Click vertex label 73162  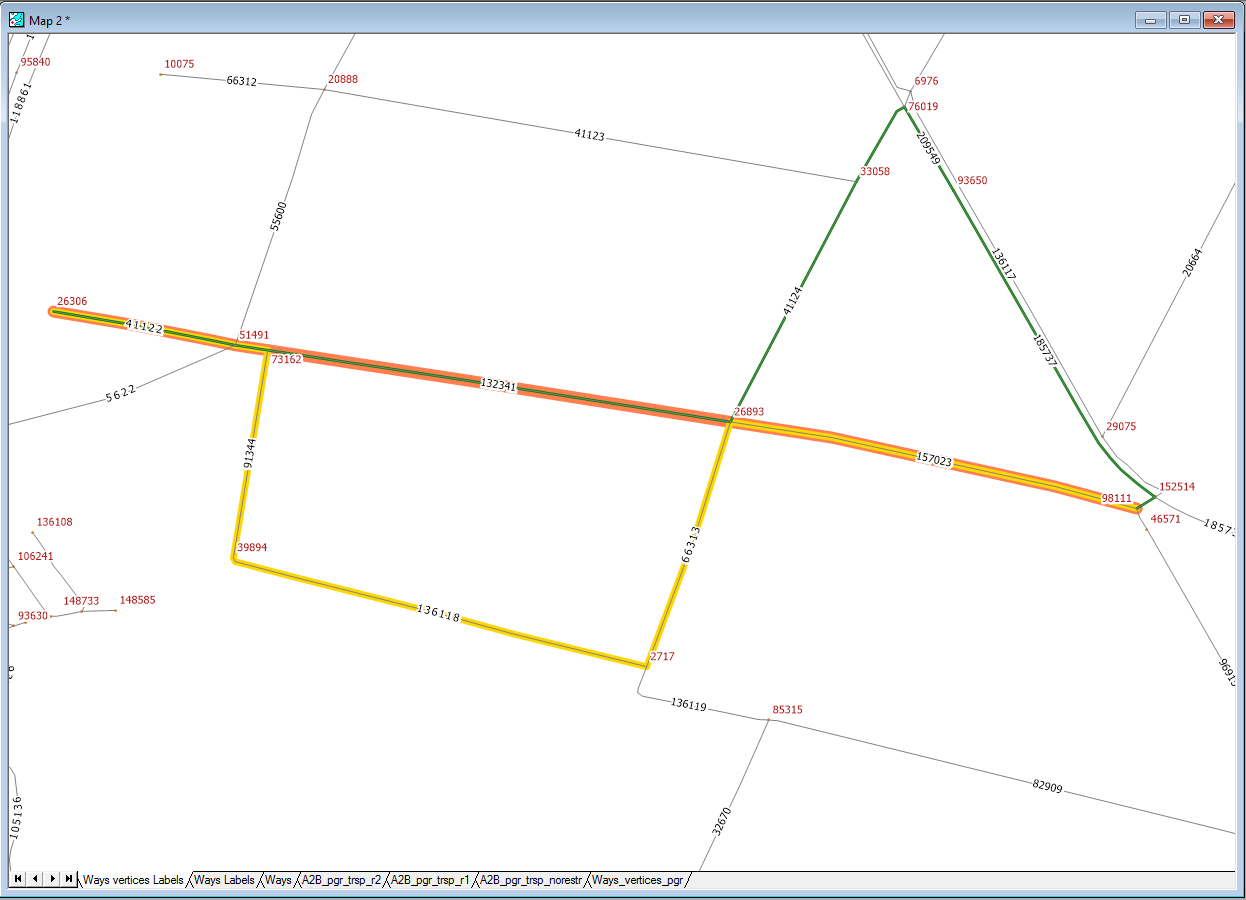coord(286,359)
